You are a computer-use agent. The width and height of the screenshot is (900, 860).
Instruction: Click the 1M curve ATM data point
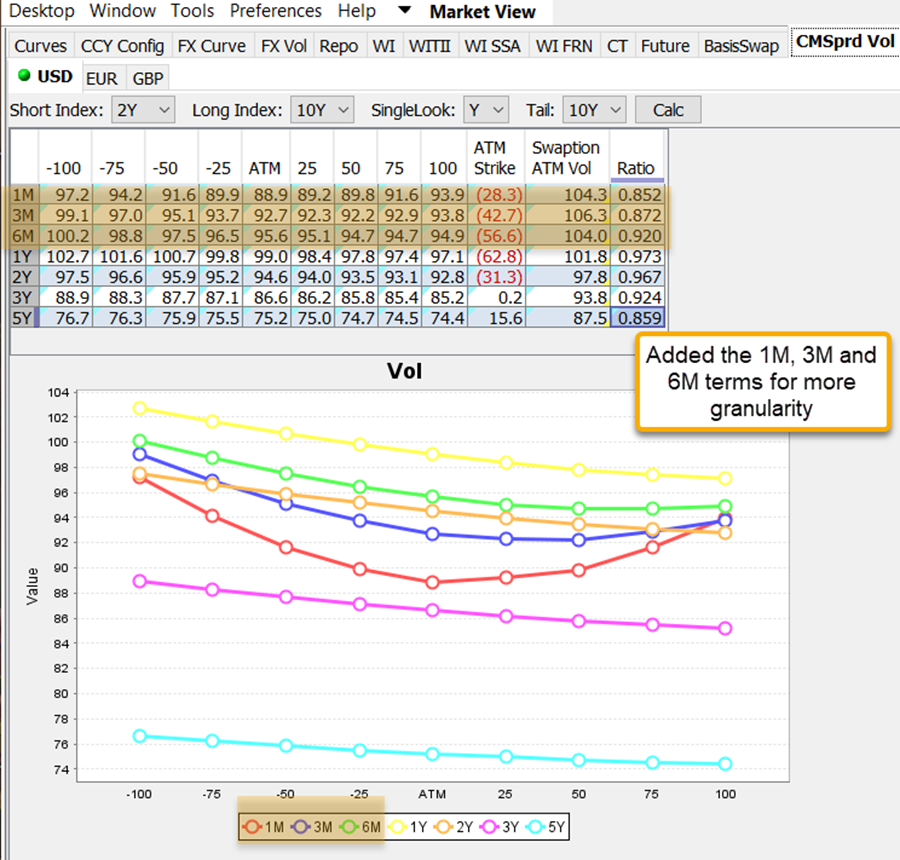pyautogui.click(x=433, y=583)
